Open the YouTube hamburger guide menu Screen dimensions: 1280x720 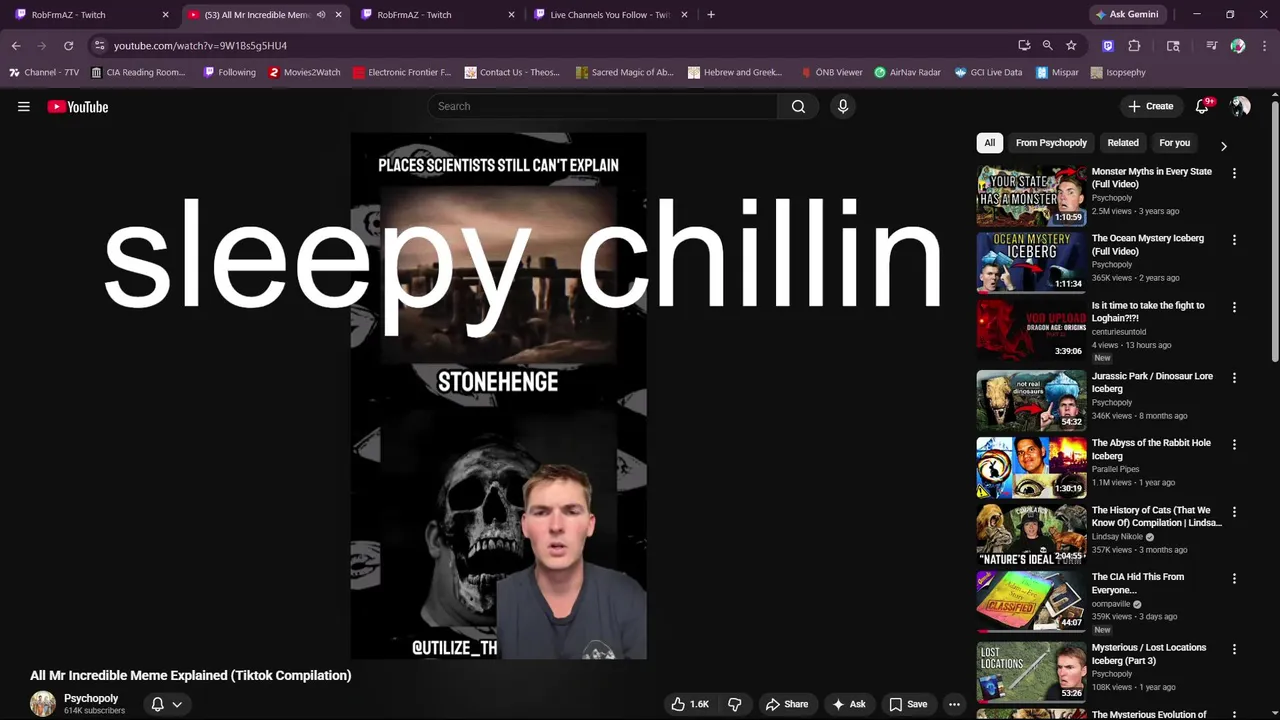24,107
